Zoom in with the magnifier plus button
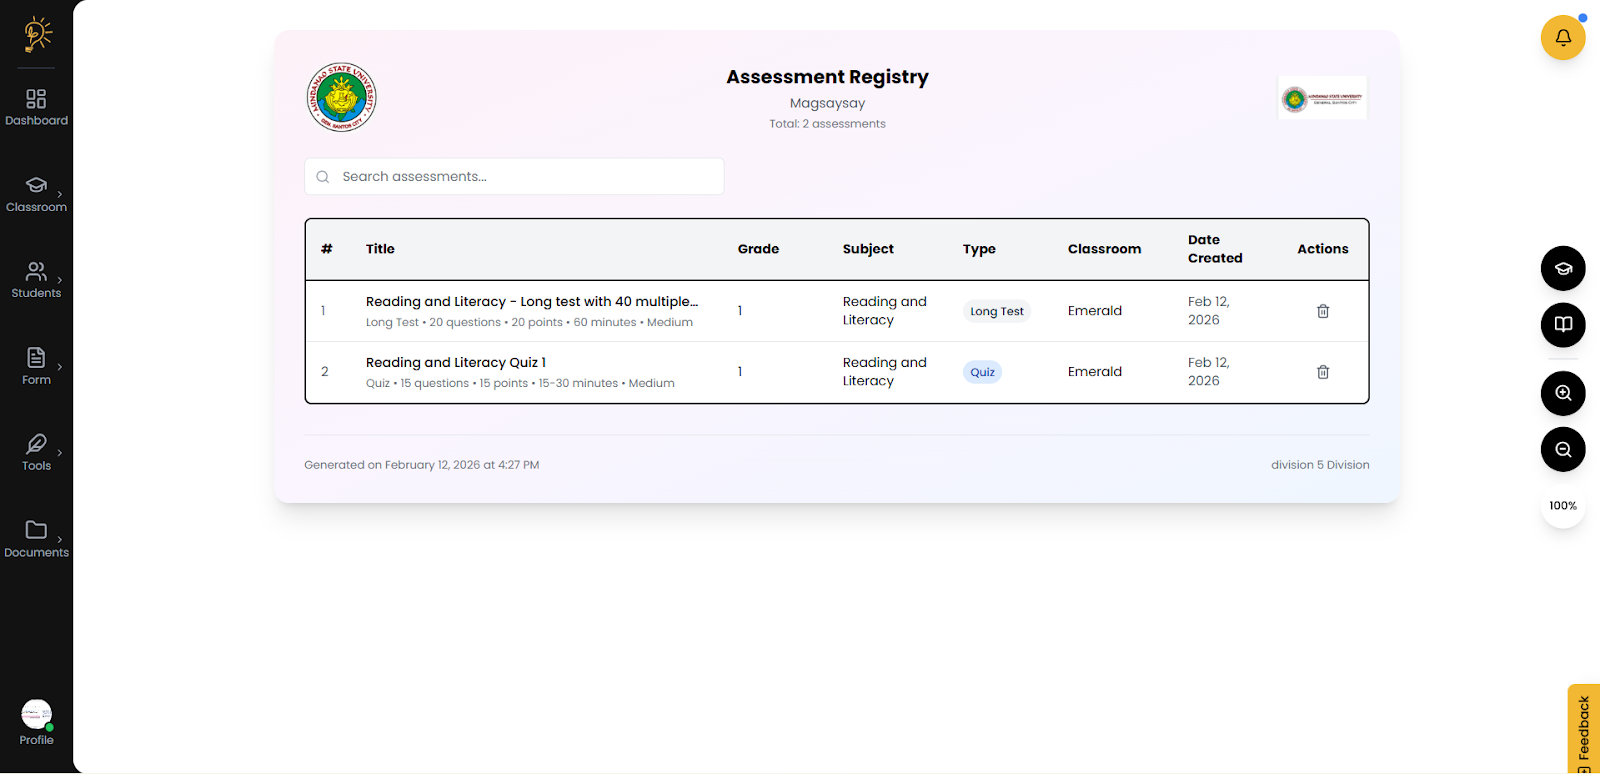Screen dimensions: 1600x774 (1562, 393)
